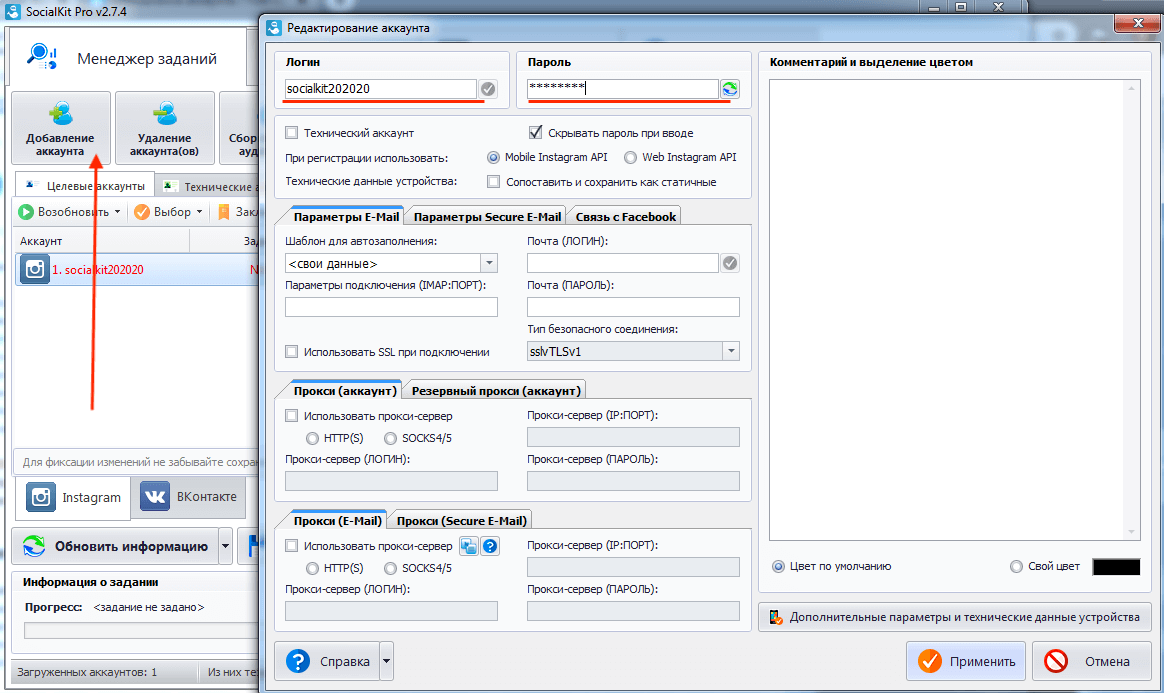The image size is (1164, 693).
Task: Click the Update information button
Action: pyautogui.click(x=115, y=547)
